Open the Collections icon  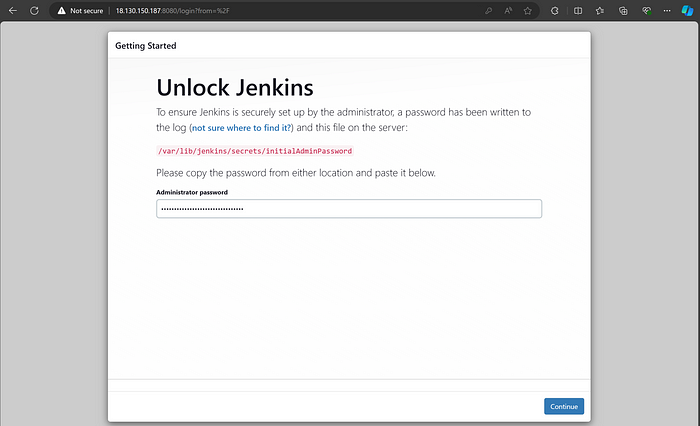pyautogui.click(x=623, y=11)
